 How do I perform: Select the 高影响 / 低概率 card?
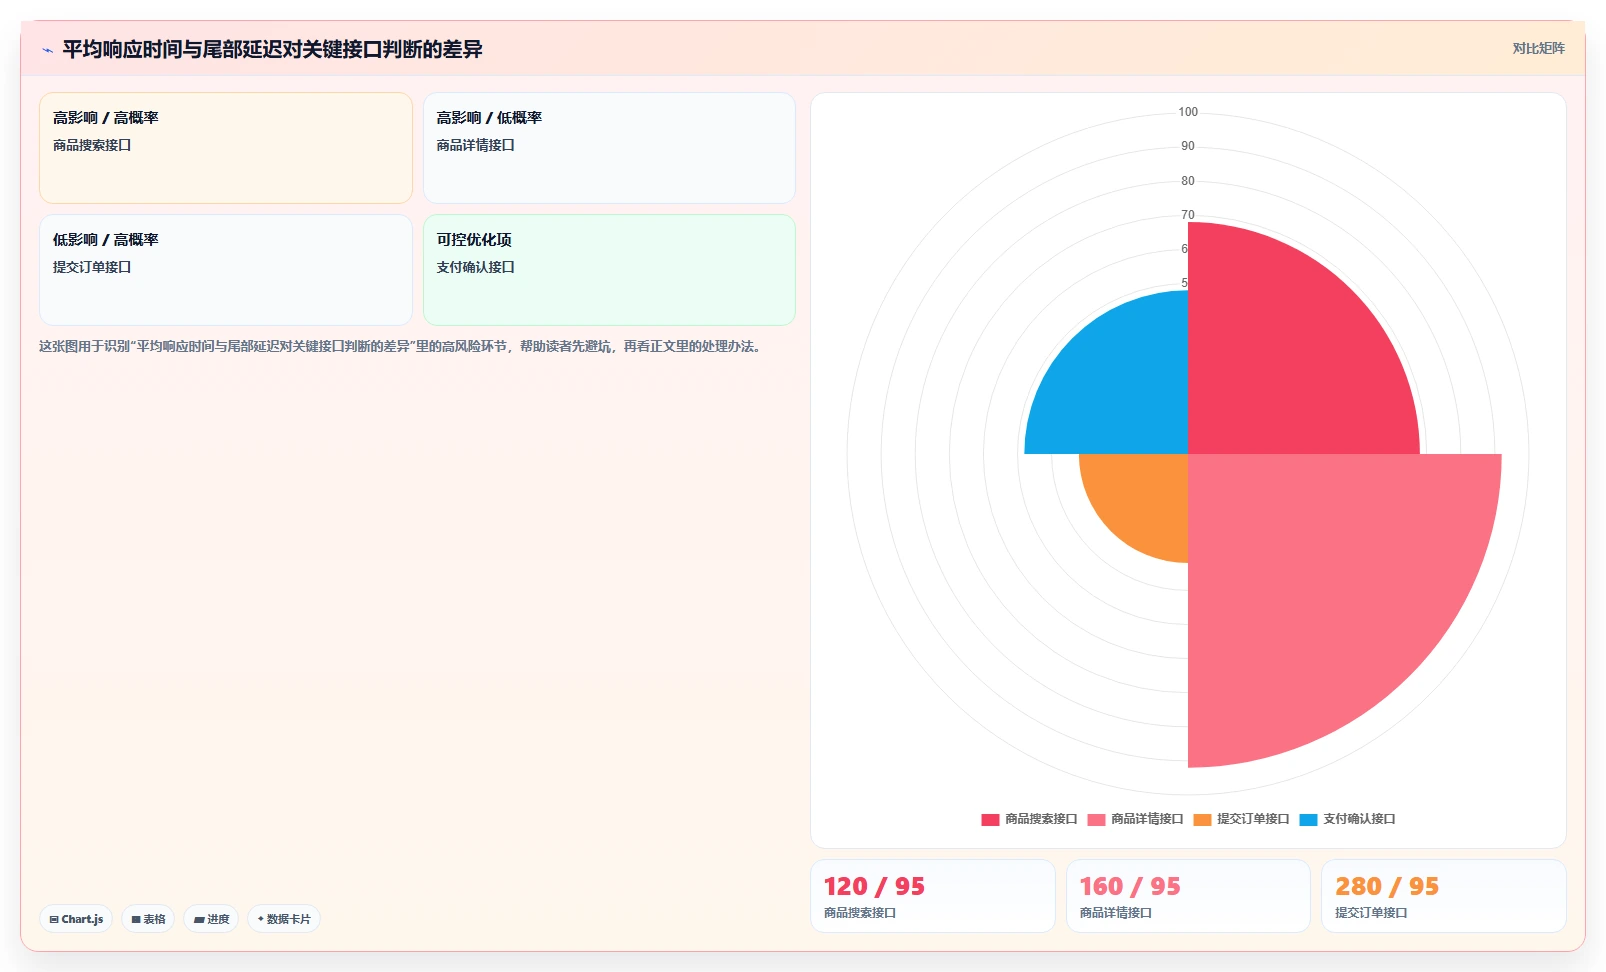609,148
